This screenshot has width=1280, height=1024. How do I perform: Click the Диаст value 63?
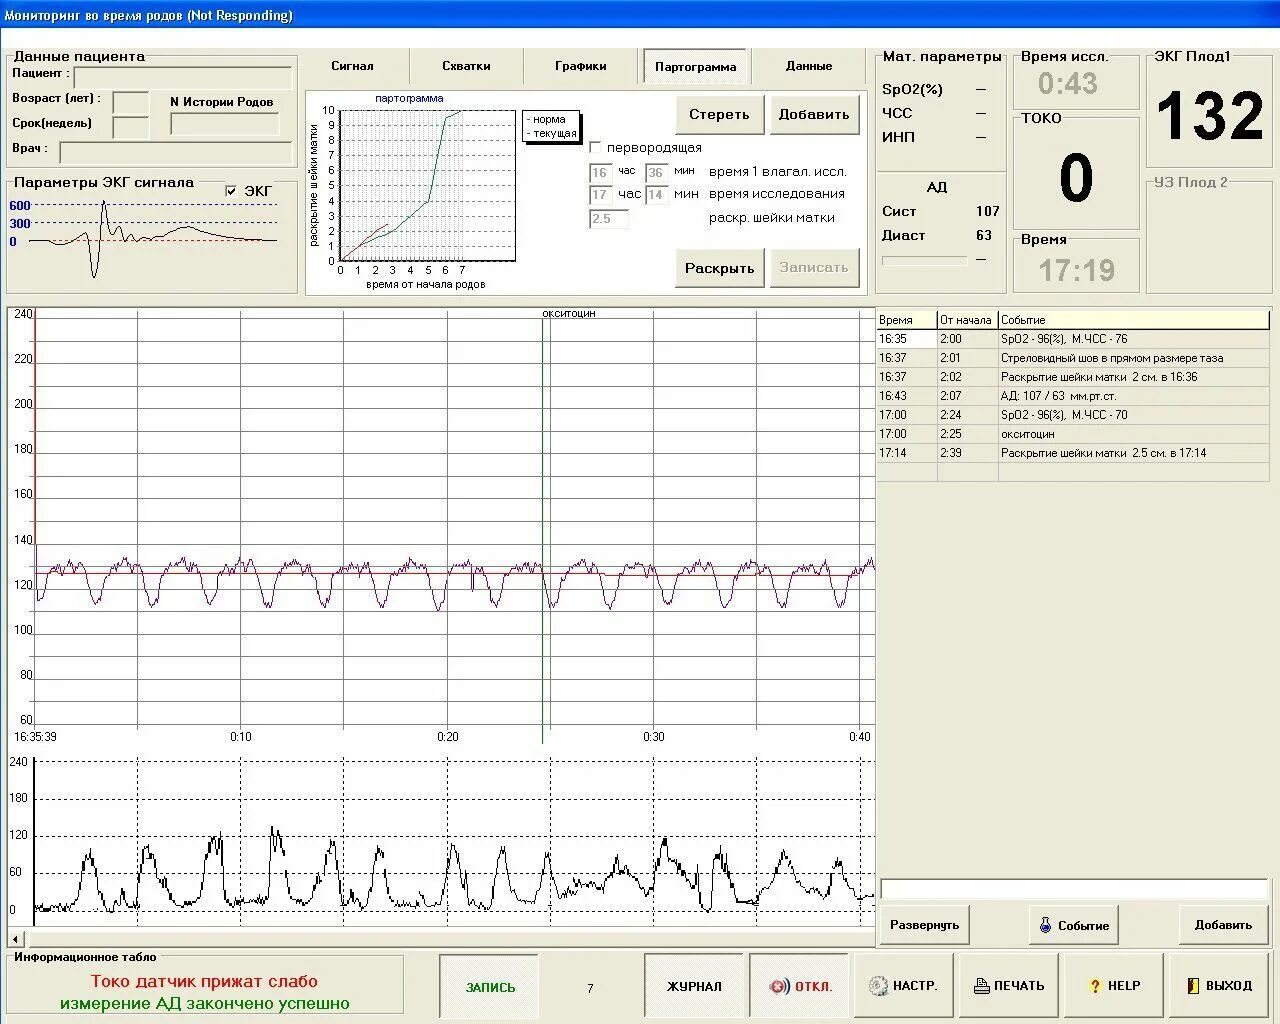984,235
